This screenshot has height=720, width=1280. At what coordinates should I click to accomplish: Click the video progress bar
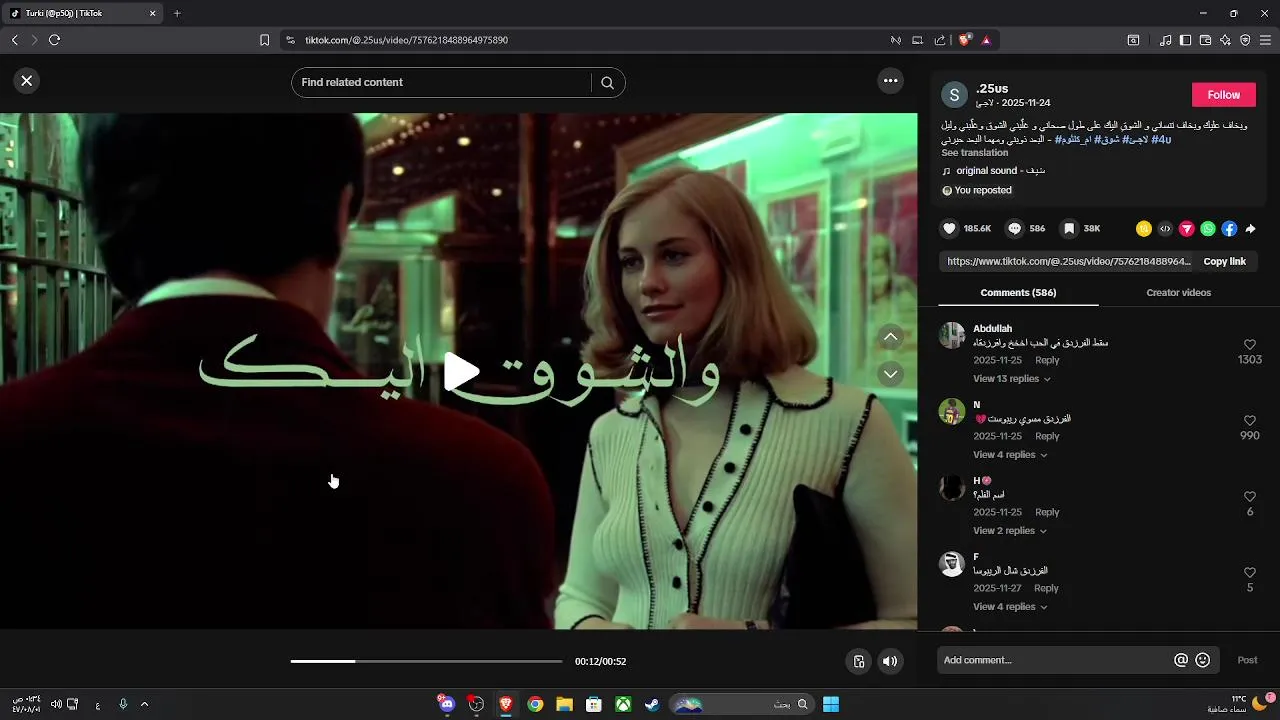pyautogui.click(x=426, y=661)
